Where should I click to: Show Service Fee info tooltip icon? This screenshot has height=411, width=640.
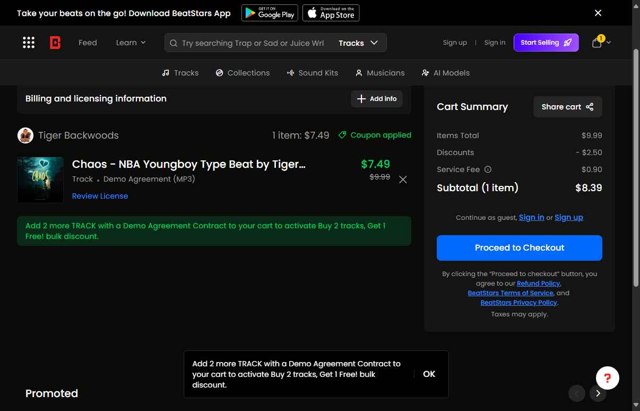pos(488,169)
